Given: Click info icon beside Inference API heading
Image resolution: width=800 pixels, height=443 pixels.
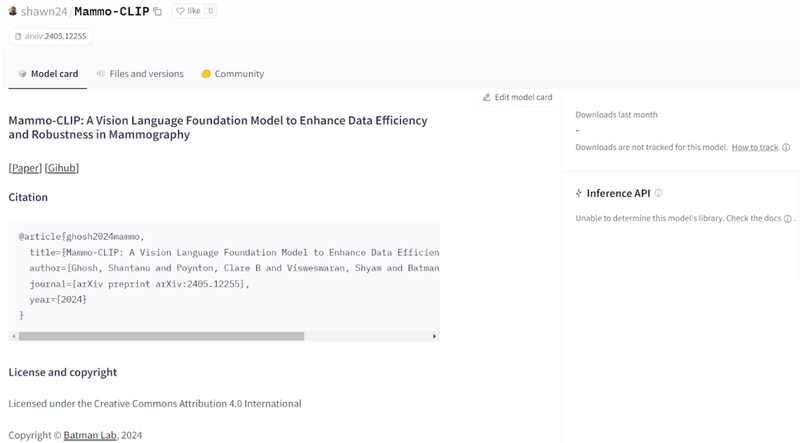Looking at the screenshot, I should click(658, 193).
